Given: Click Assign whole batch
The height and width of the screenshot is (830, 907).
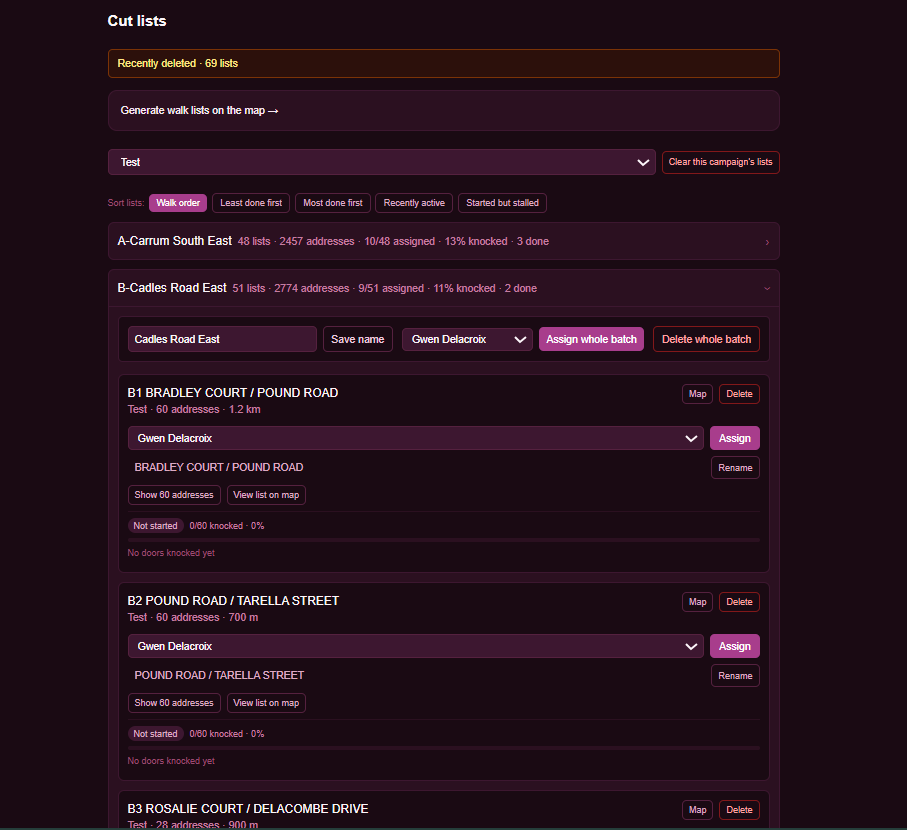Looking at the screenshot, I should click(x=591, y=339).
